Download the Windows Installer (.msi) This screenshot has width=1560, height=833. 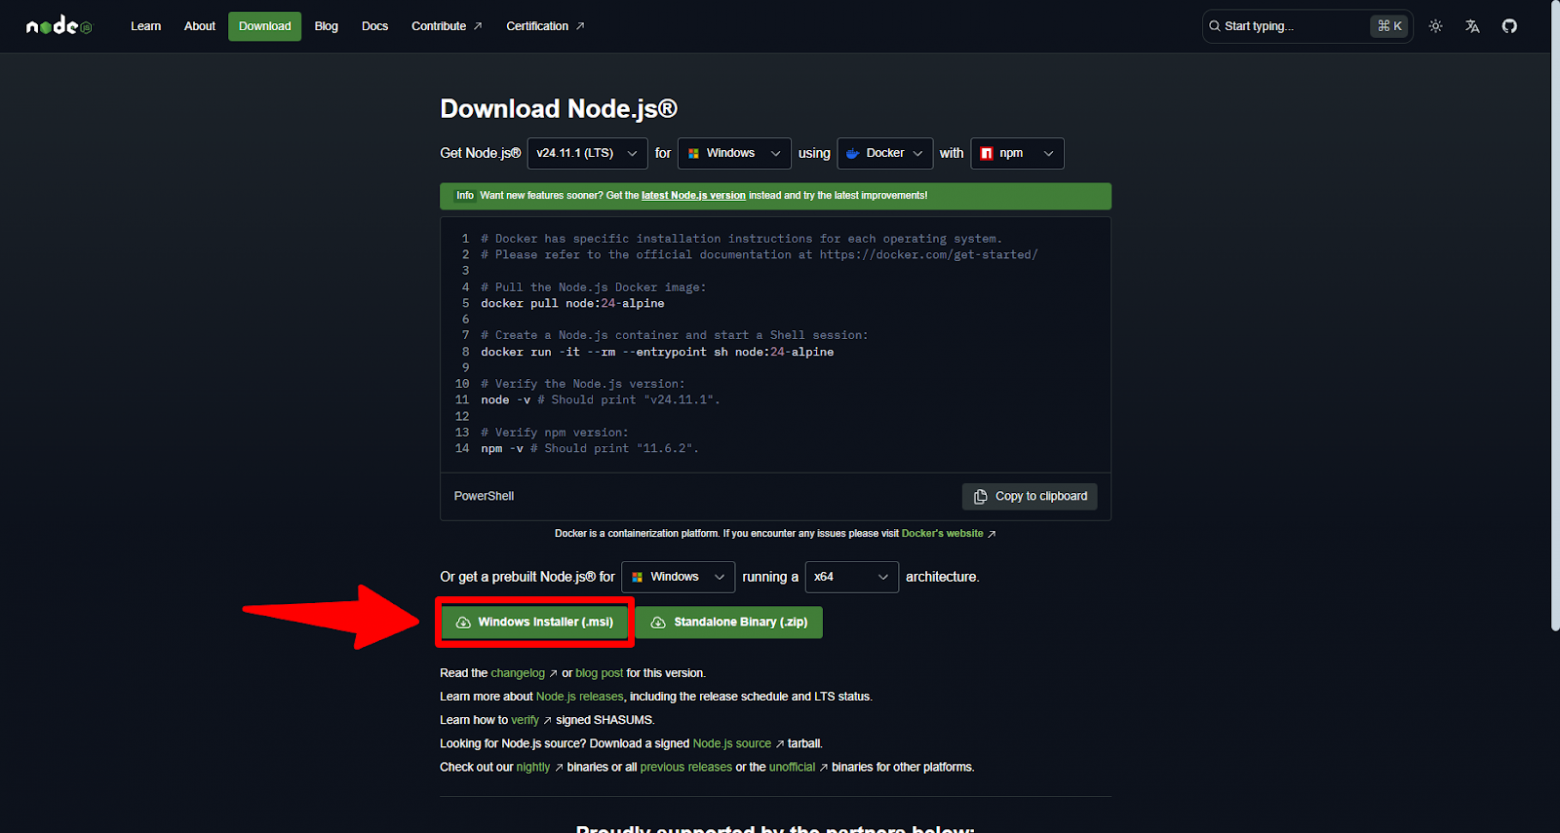click(x=535, y=622)
